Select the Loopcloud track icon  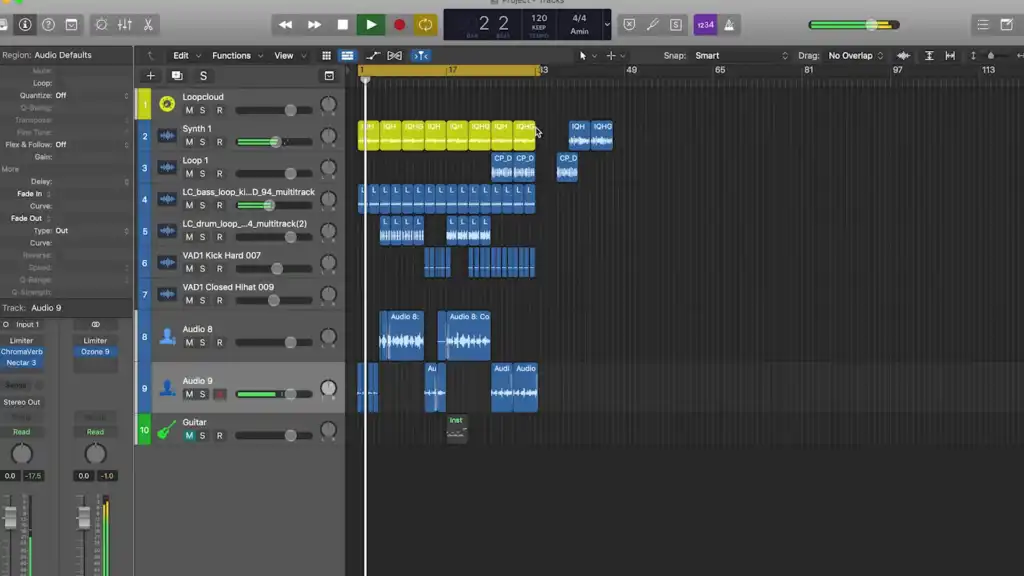pyautogui.click(x=167, y=104)
